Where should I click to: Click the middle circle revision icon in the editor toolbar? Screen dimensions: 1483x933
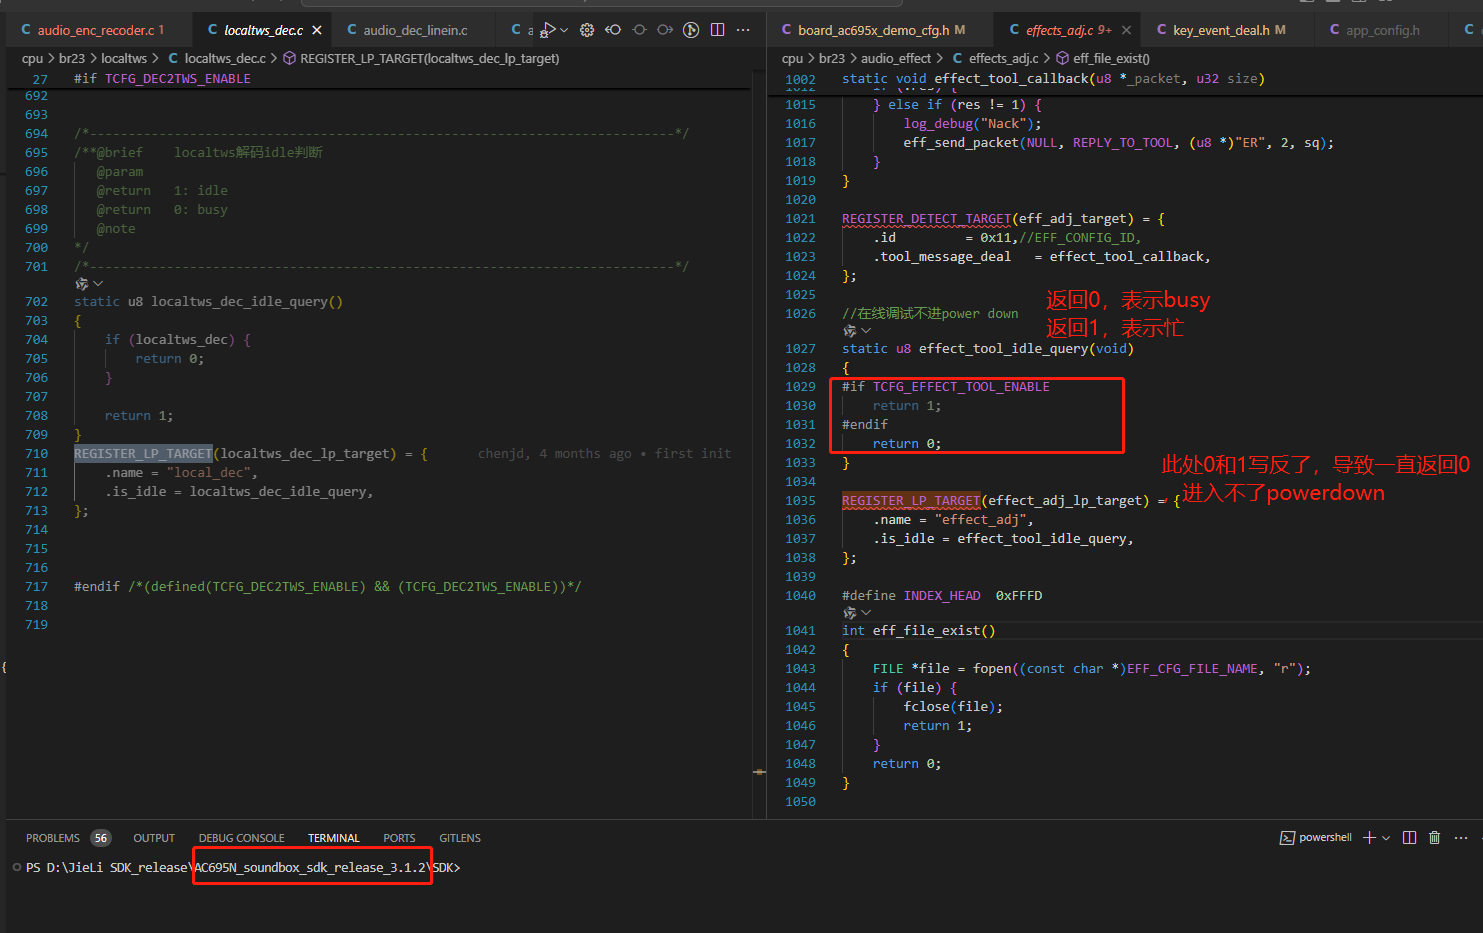[639, 30]
